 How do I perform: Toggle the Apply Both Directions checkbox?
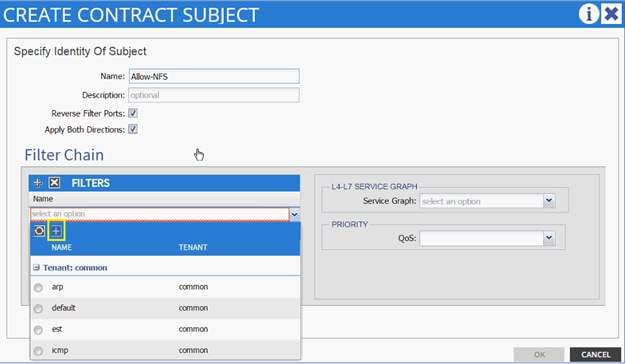click(x=133, y=129)
